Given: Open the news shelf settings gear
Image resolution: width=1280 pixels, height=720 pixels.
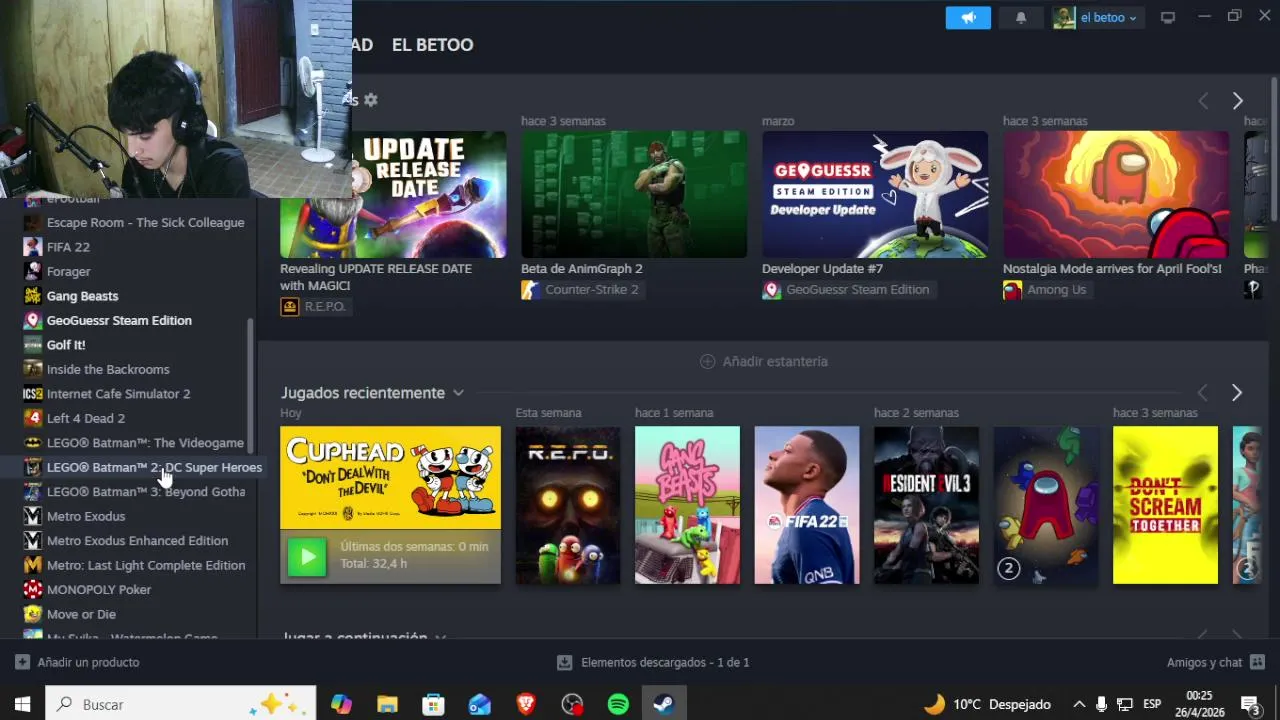Looking at the screenshot, I should (x=371, y=100).
